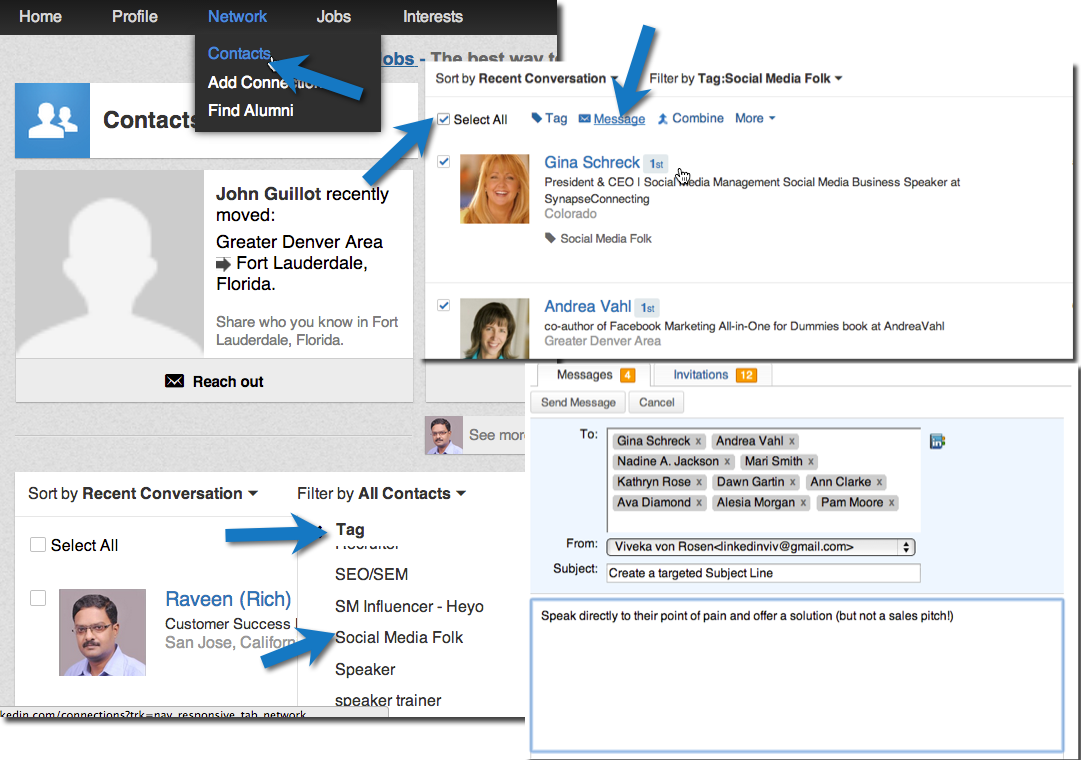Click the Contacts people icon
Viewport: 1081px width, 760px height.
pyautogui.click(x=52, y=121)
